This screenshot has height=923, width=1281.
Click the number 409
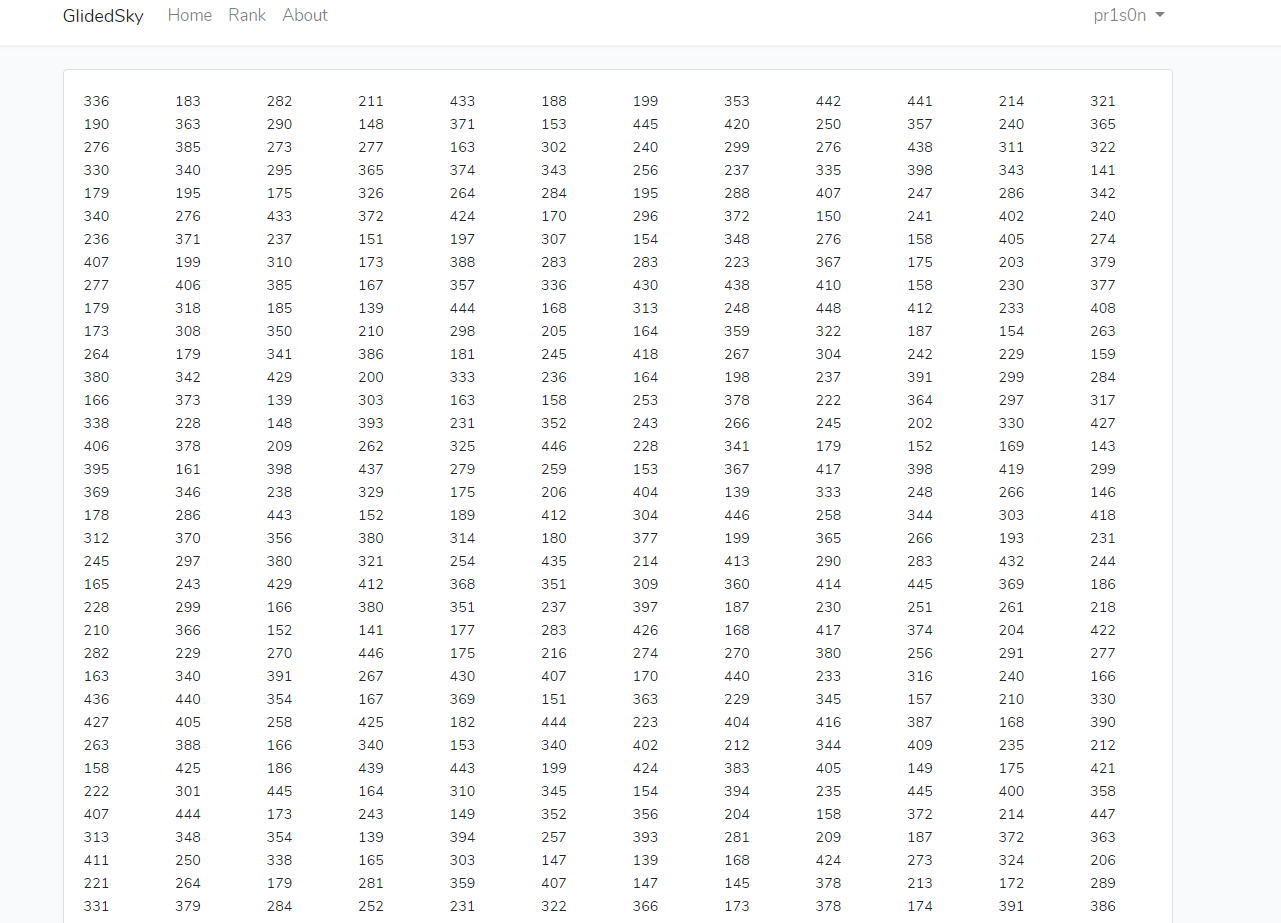pos(920,745)
